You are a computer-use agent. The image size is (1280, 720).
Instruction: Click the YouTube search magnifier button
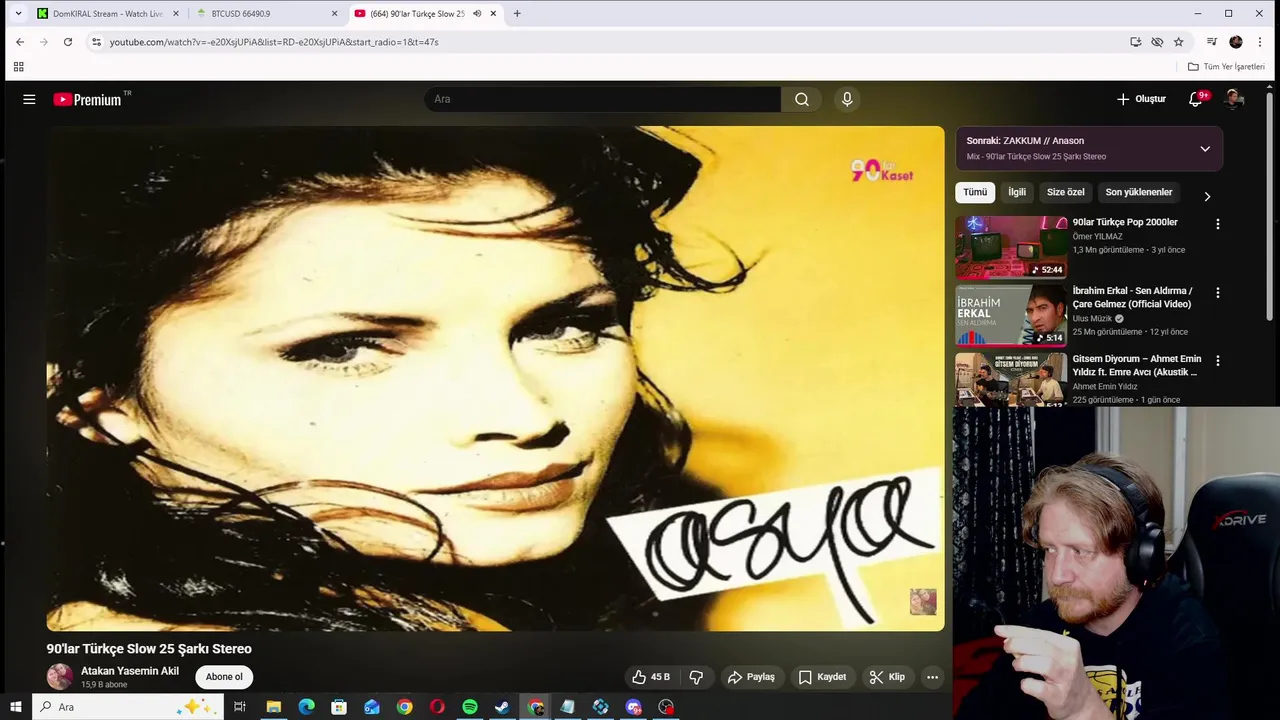pyautogui.click(x=802, y=99)
